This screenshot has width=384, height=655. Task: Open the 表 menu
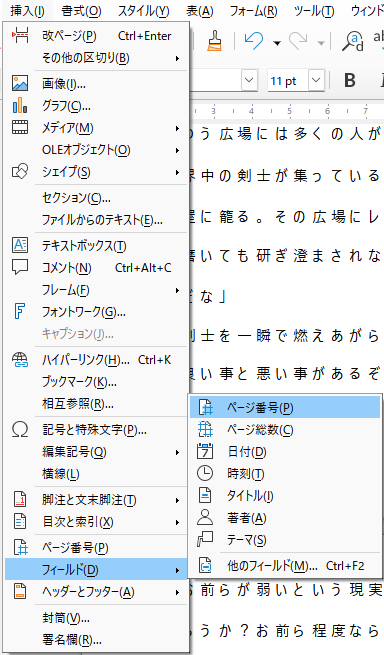pyautogui.click(x=200, y=11)
